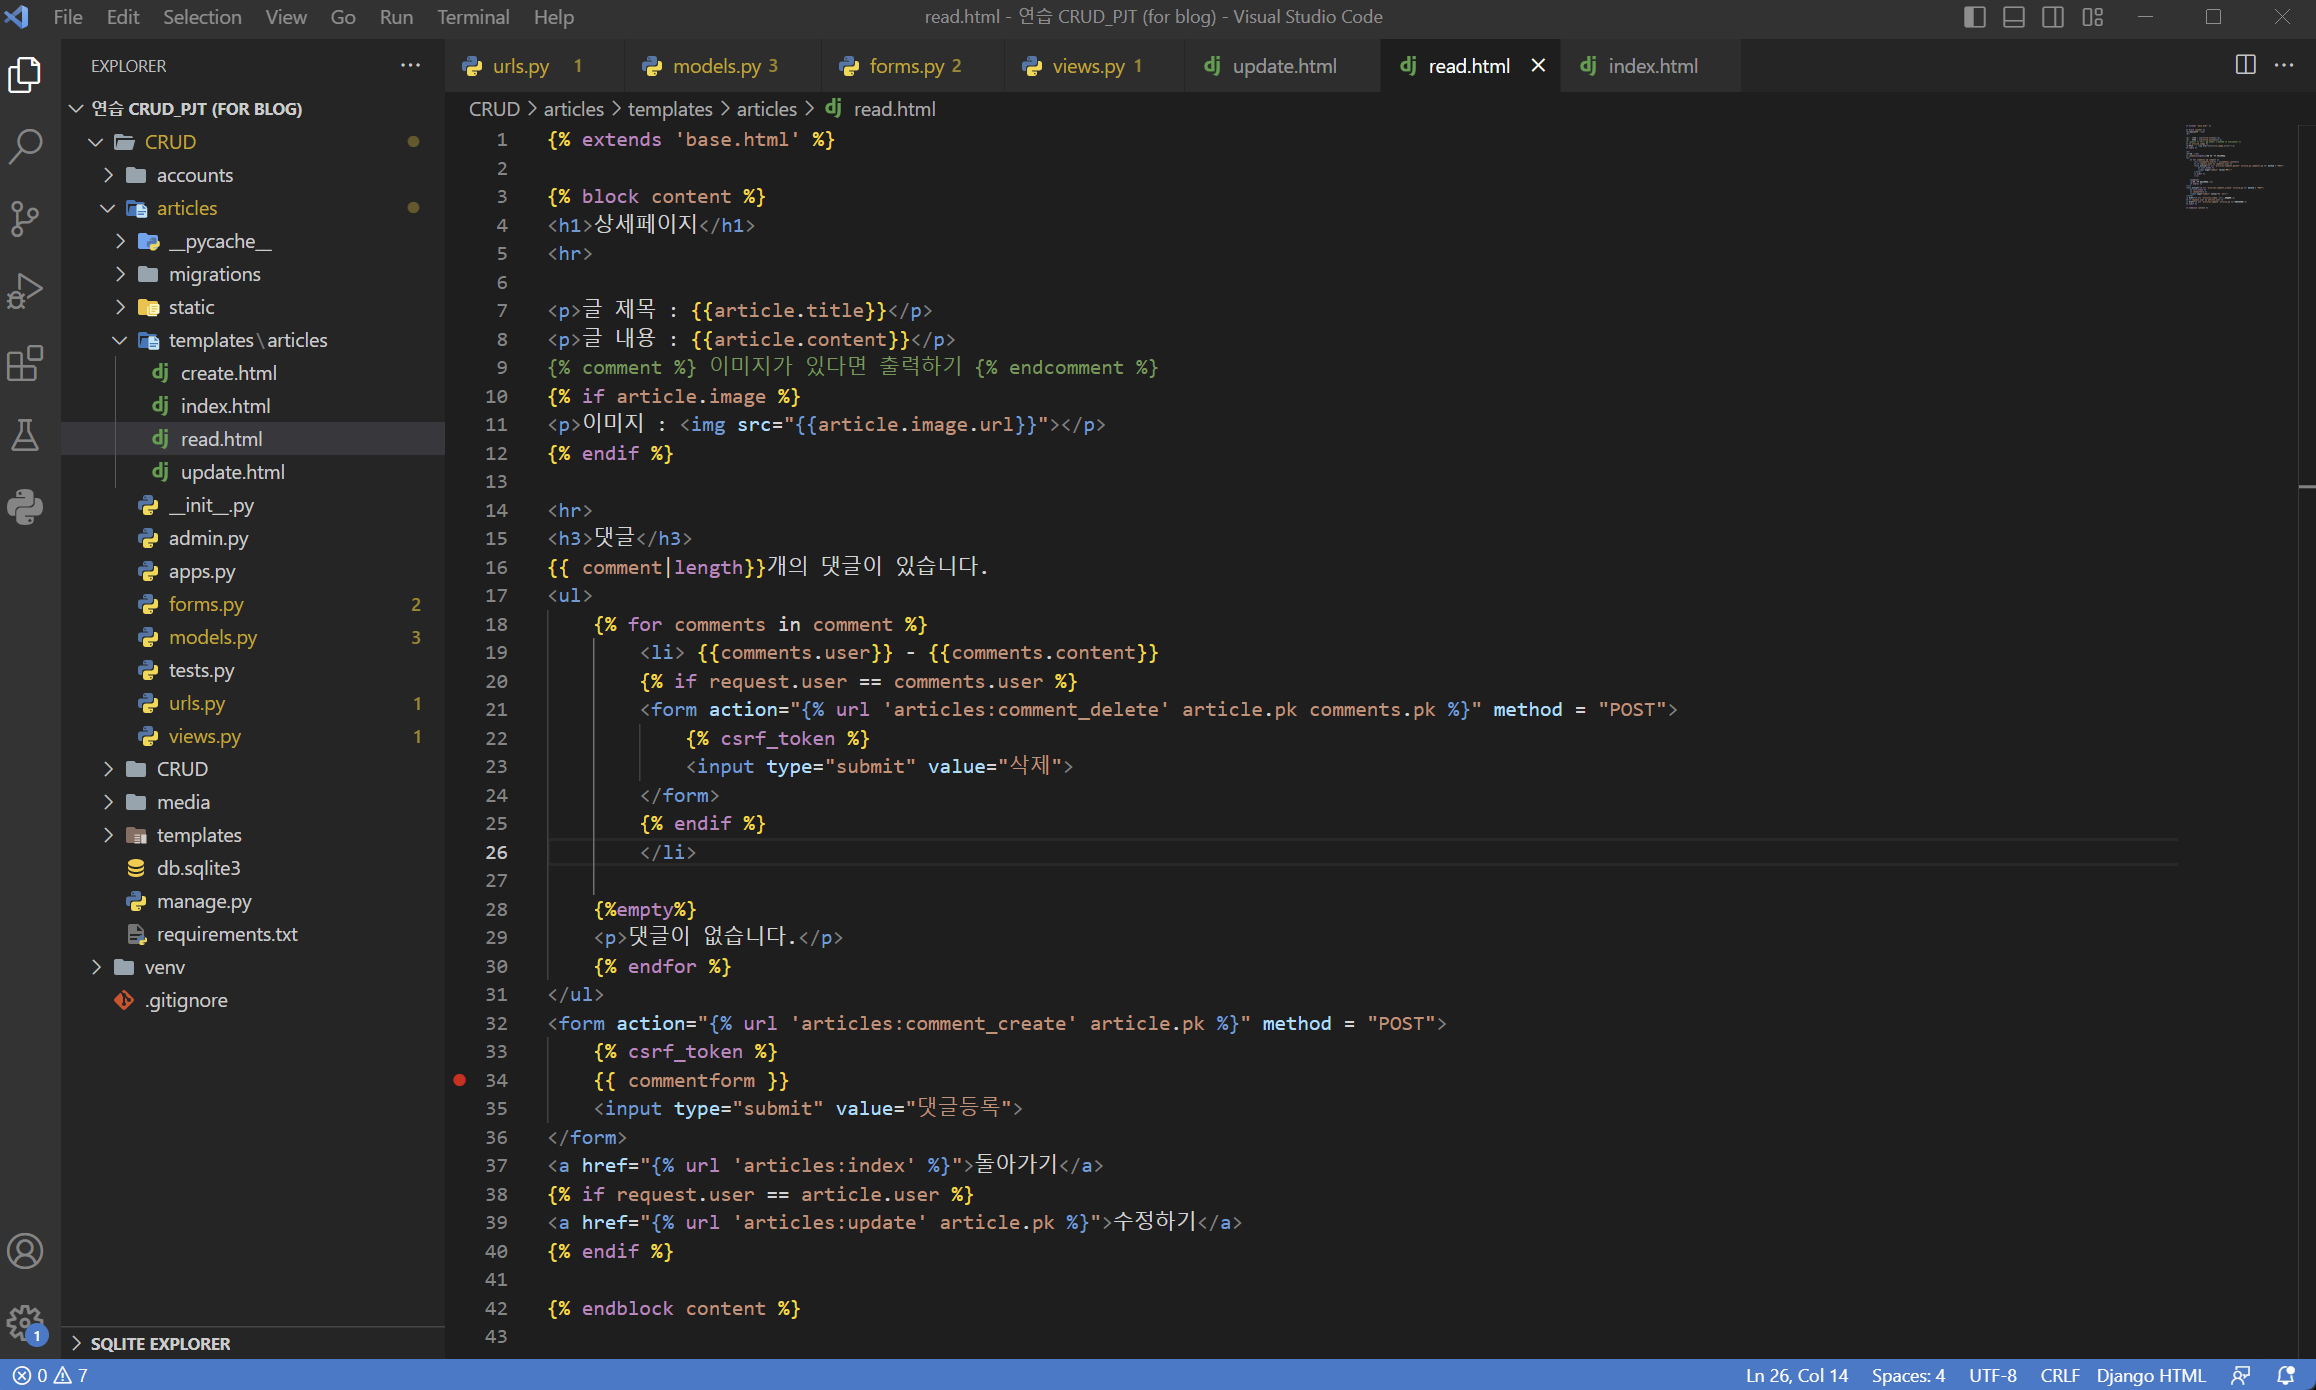
Task: Open the Terminal menu
Action: click(x=472, y=17)
